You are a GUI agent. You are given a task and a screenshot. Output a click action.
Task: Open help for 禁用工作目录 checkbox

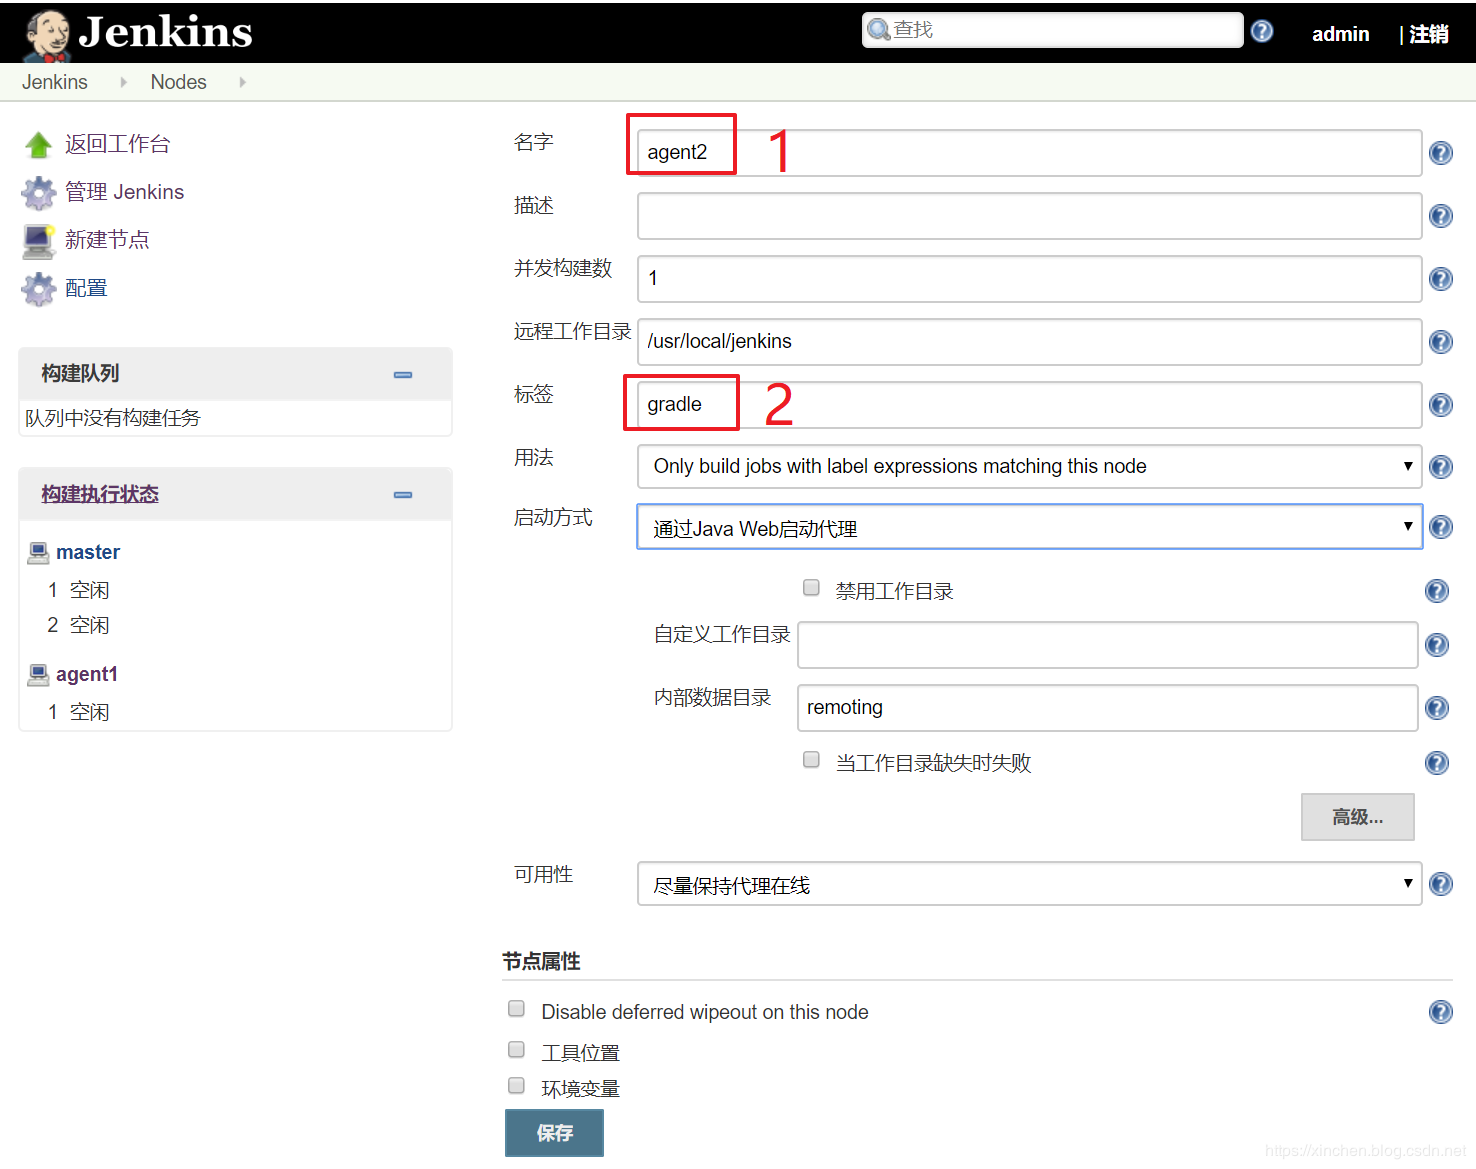click(1437, 591)
